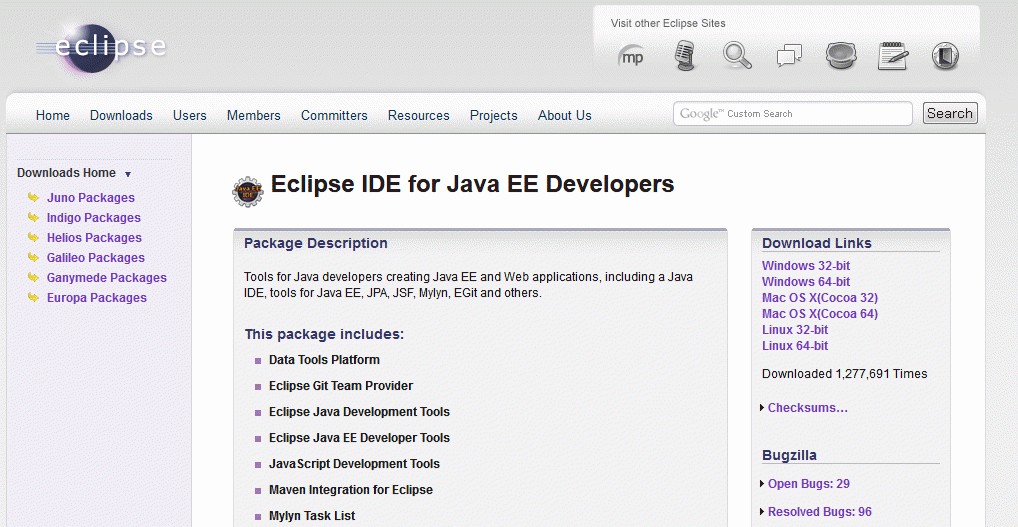Click the Eclipse Java Development Tools item

click(x=359, y=412)
